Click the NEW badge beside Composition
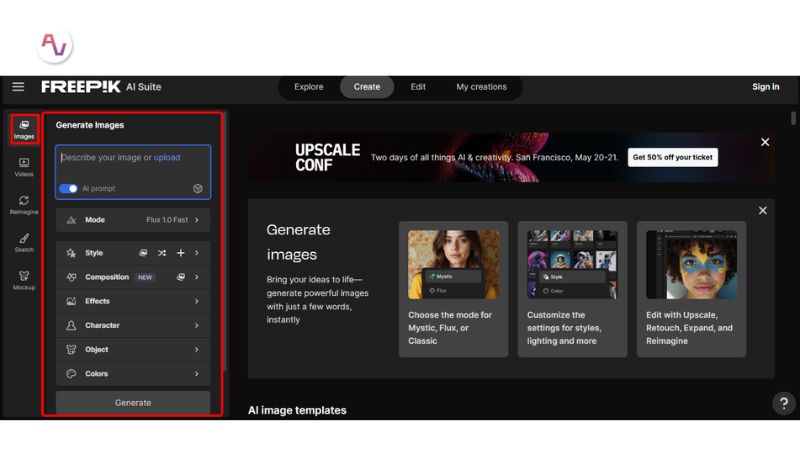This screenshot has width=800, height=450. (145, 277)
